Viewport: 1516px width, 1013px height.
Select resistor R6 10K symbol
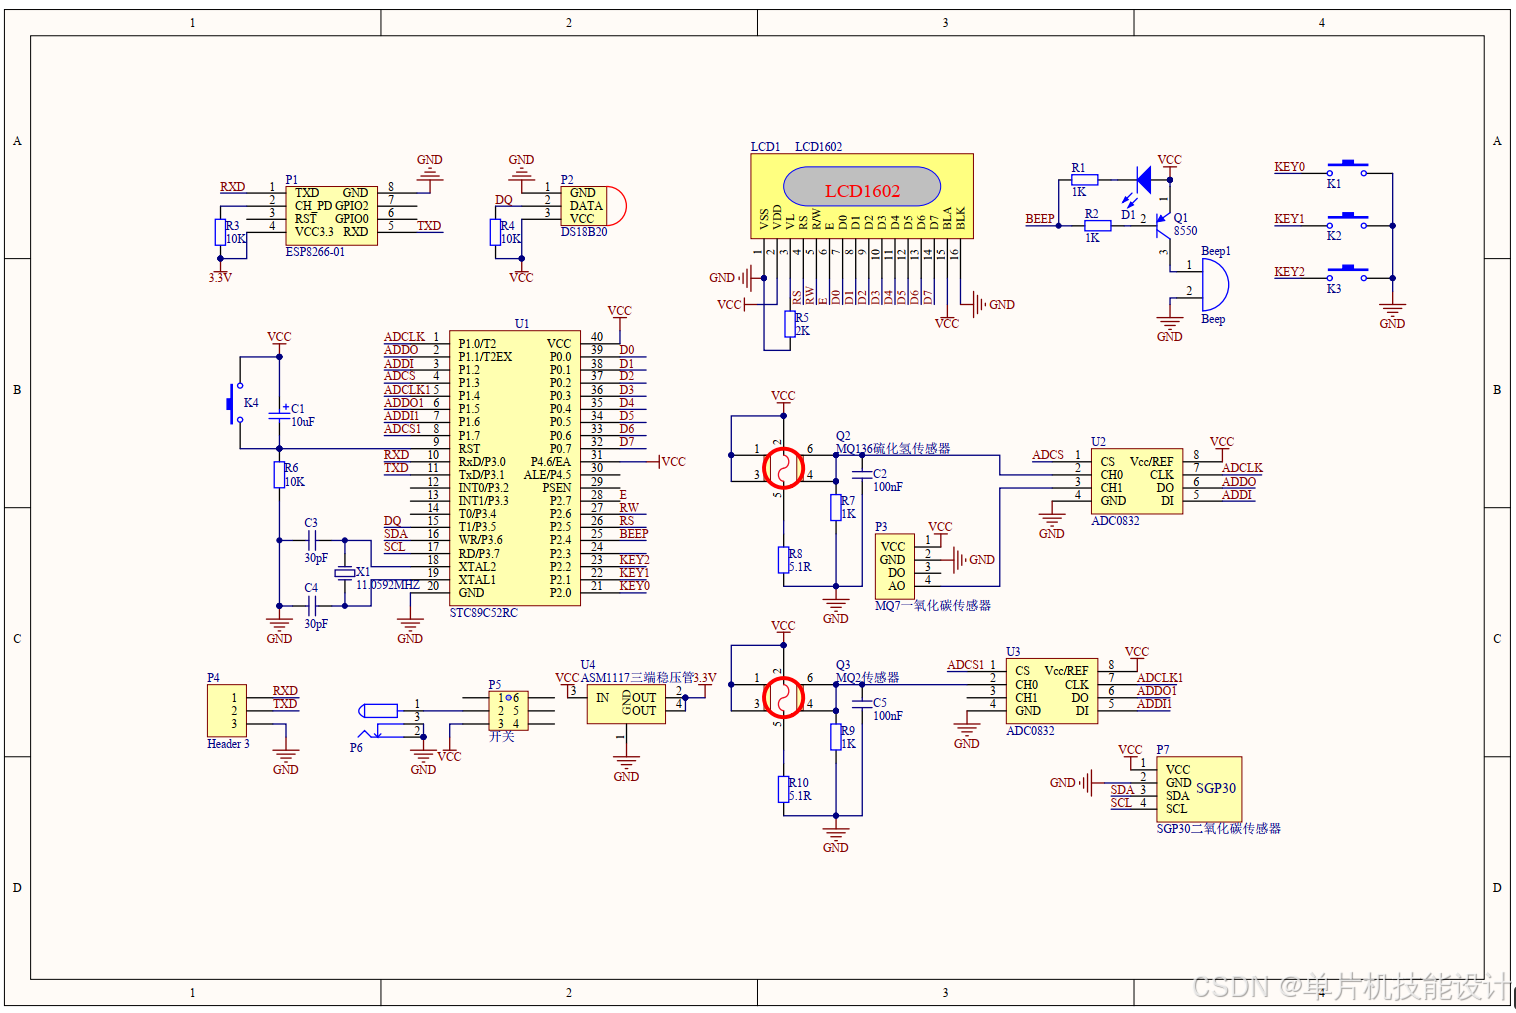pyautogui.click(x=279, y=475)
